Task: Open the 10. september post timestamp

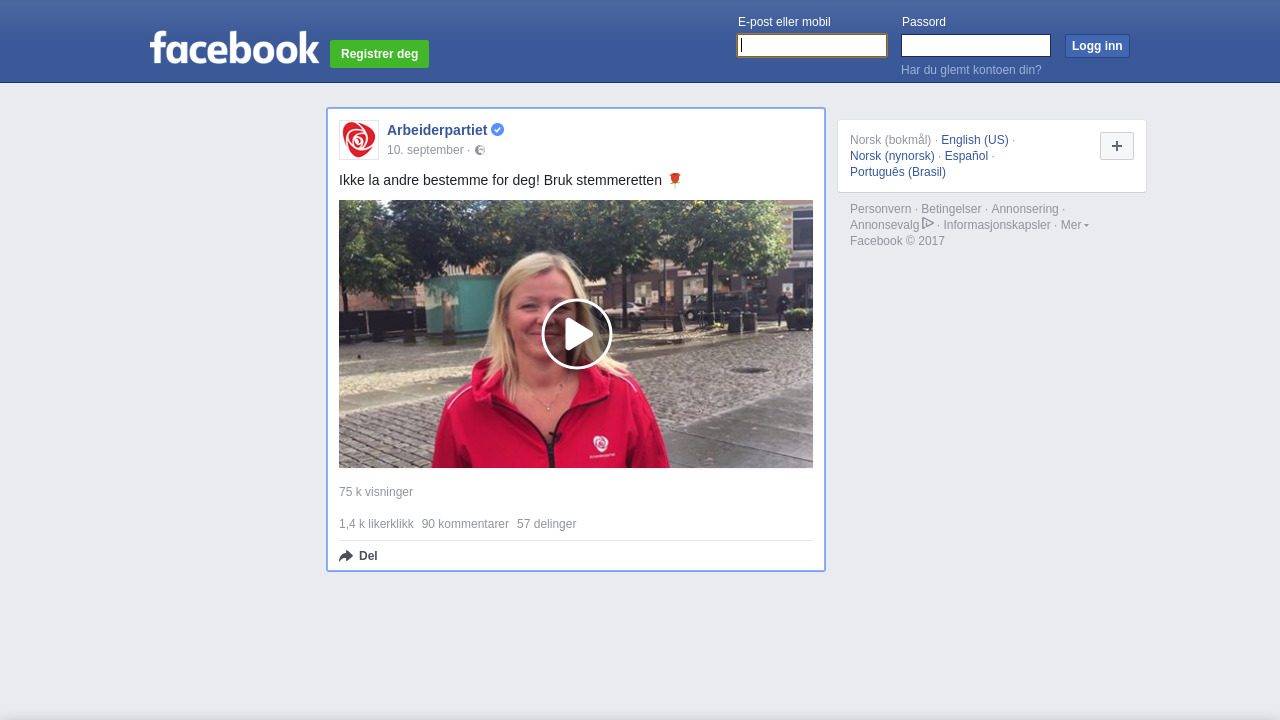Action: (425, 150)
